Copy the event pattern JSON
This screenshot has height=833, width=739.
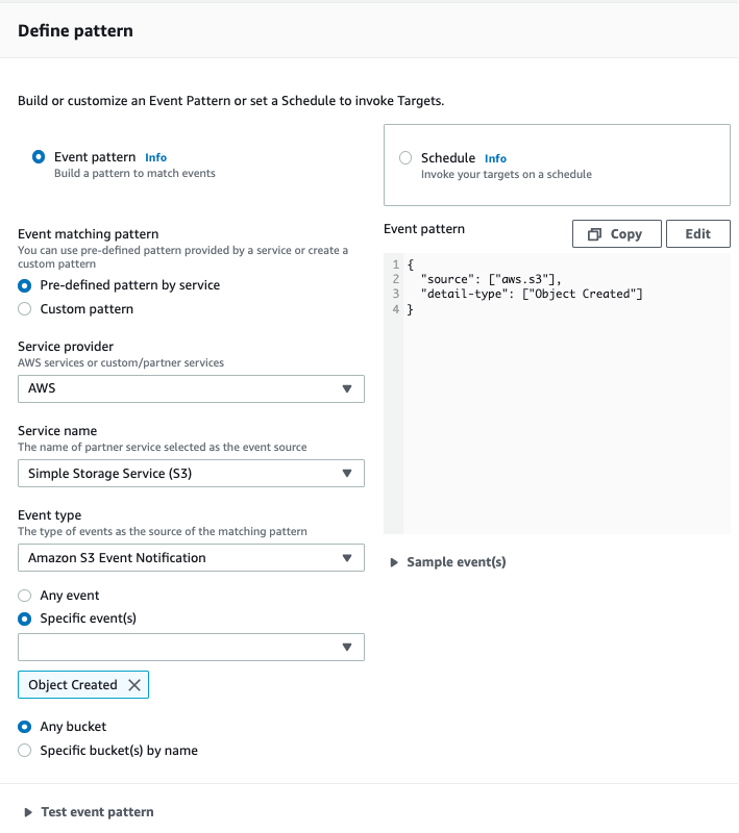(x=616, y=234)
